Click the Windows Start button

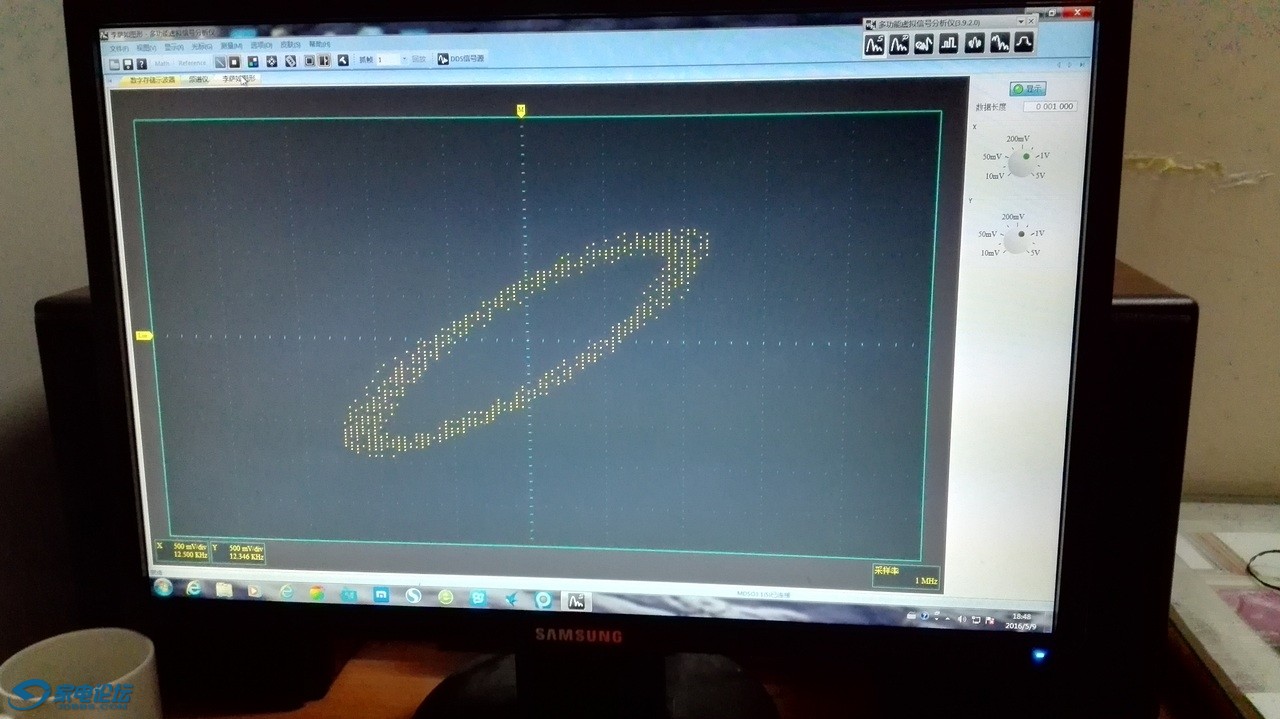point(162,588)
